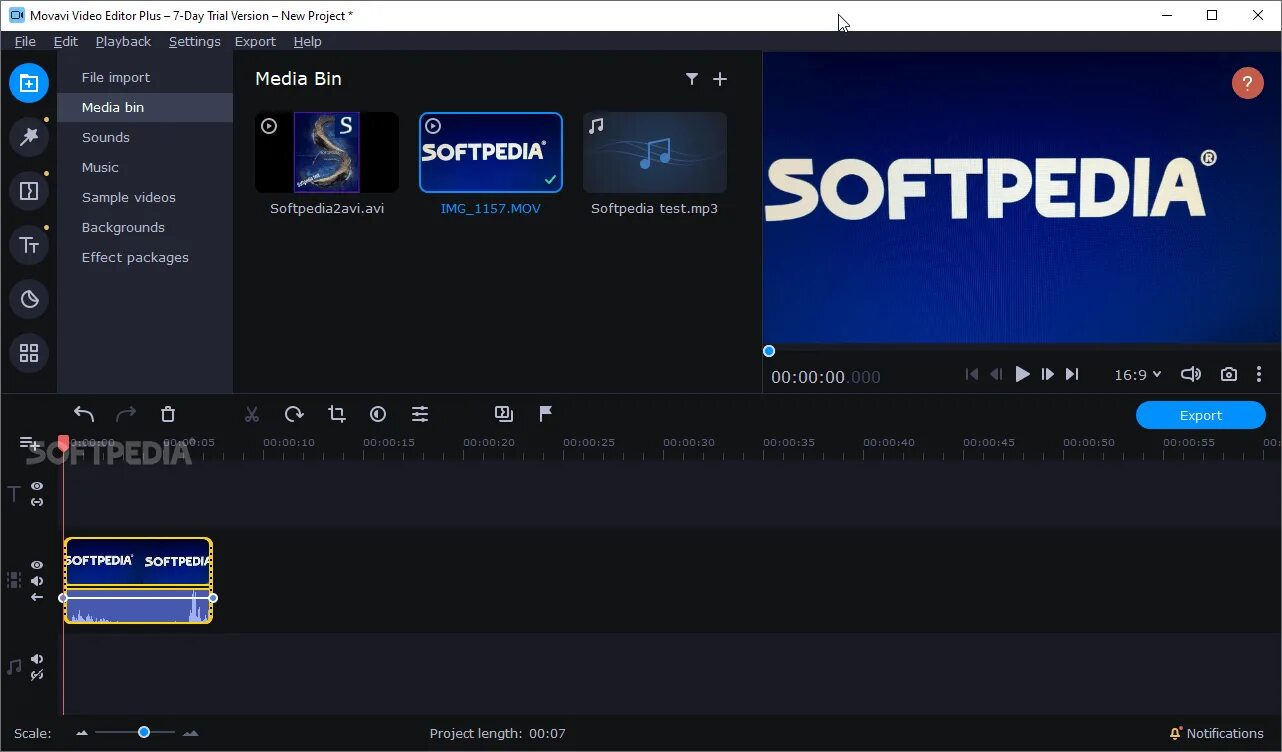Open the File menu
The height and width of the screenshot is (752, 1282).
[x=25, y=41]
